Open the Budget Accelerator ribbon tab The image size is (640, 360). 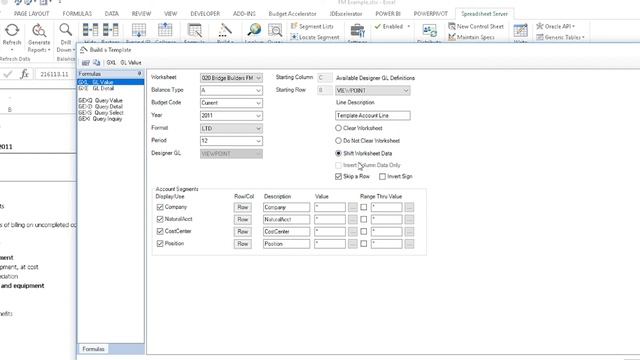pos(292,13)
